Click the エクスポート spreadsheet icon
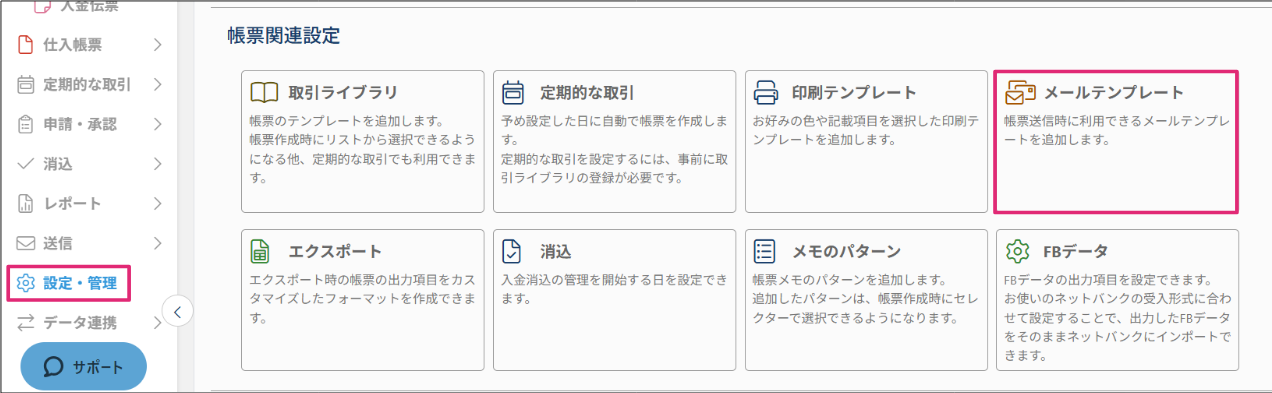This screenshot has height=393, width=1272. point(260,251)
